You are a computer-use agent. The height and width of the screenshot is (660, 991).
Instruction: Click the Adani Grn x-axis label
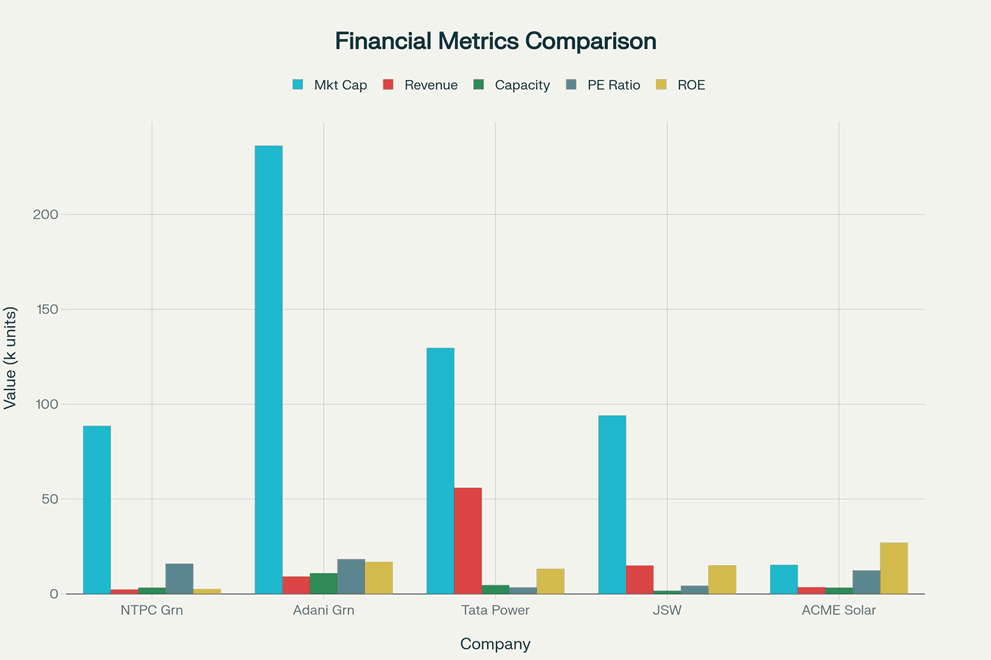[324, 610]
